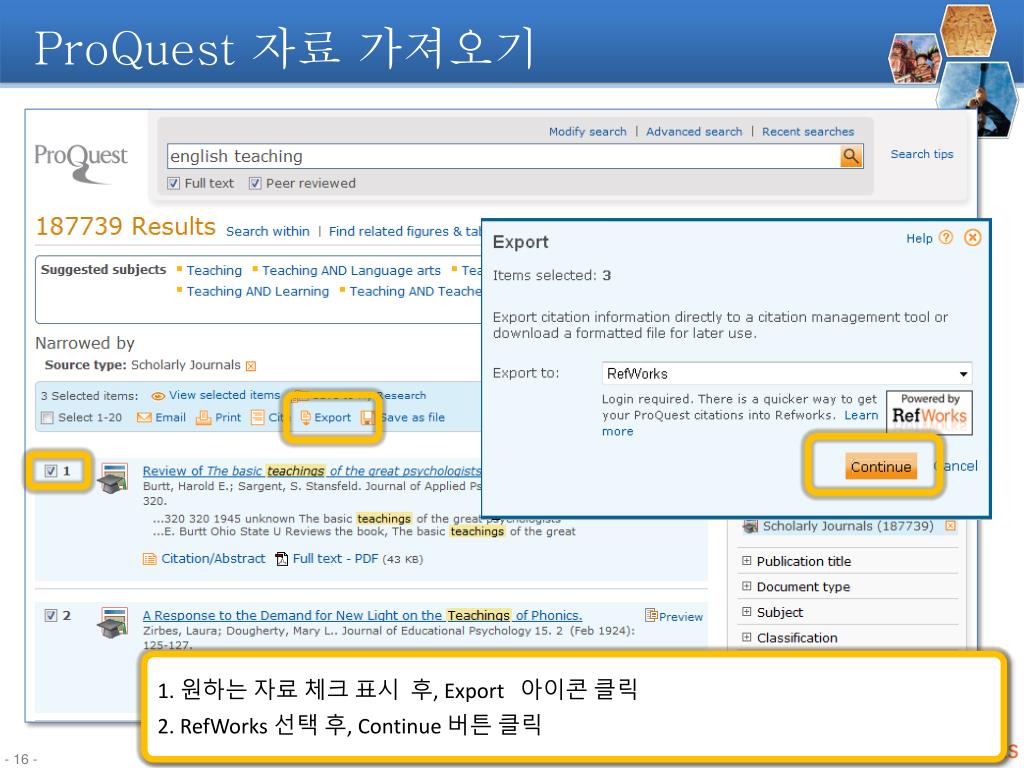This screenshot has height=768, width=1024.
Task: Click the scholarly journal icon for result 1
Action: click(x=113, y=479)
